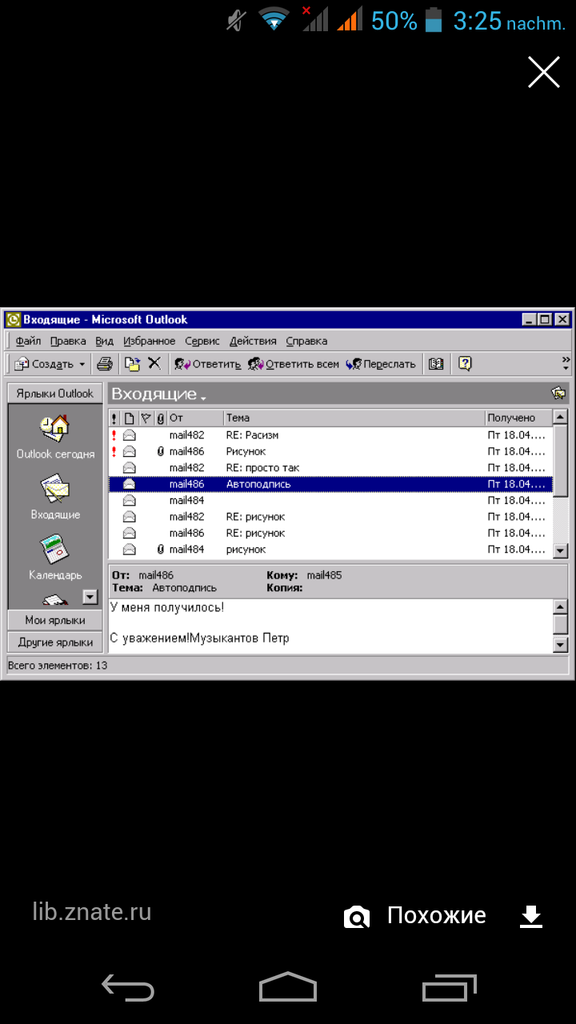Open Похожие similar images

(436, 916)
